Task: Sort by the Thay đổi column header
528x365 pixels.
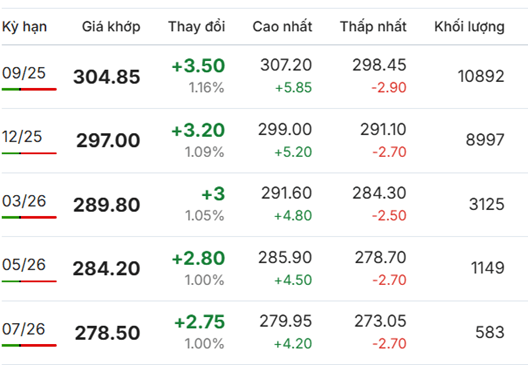Action: pos(197,27)
